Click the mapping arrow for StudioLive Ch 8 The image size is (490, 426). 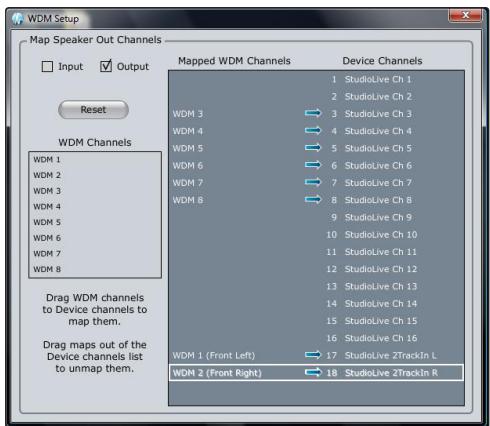pyautogui.click(x=313, y=200)
